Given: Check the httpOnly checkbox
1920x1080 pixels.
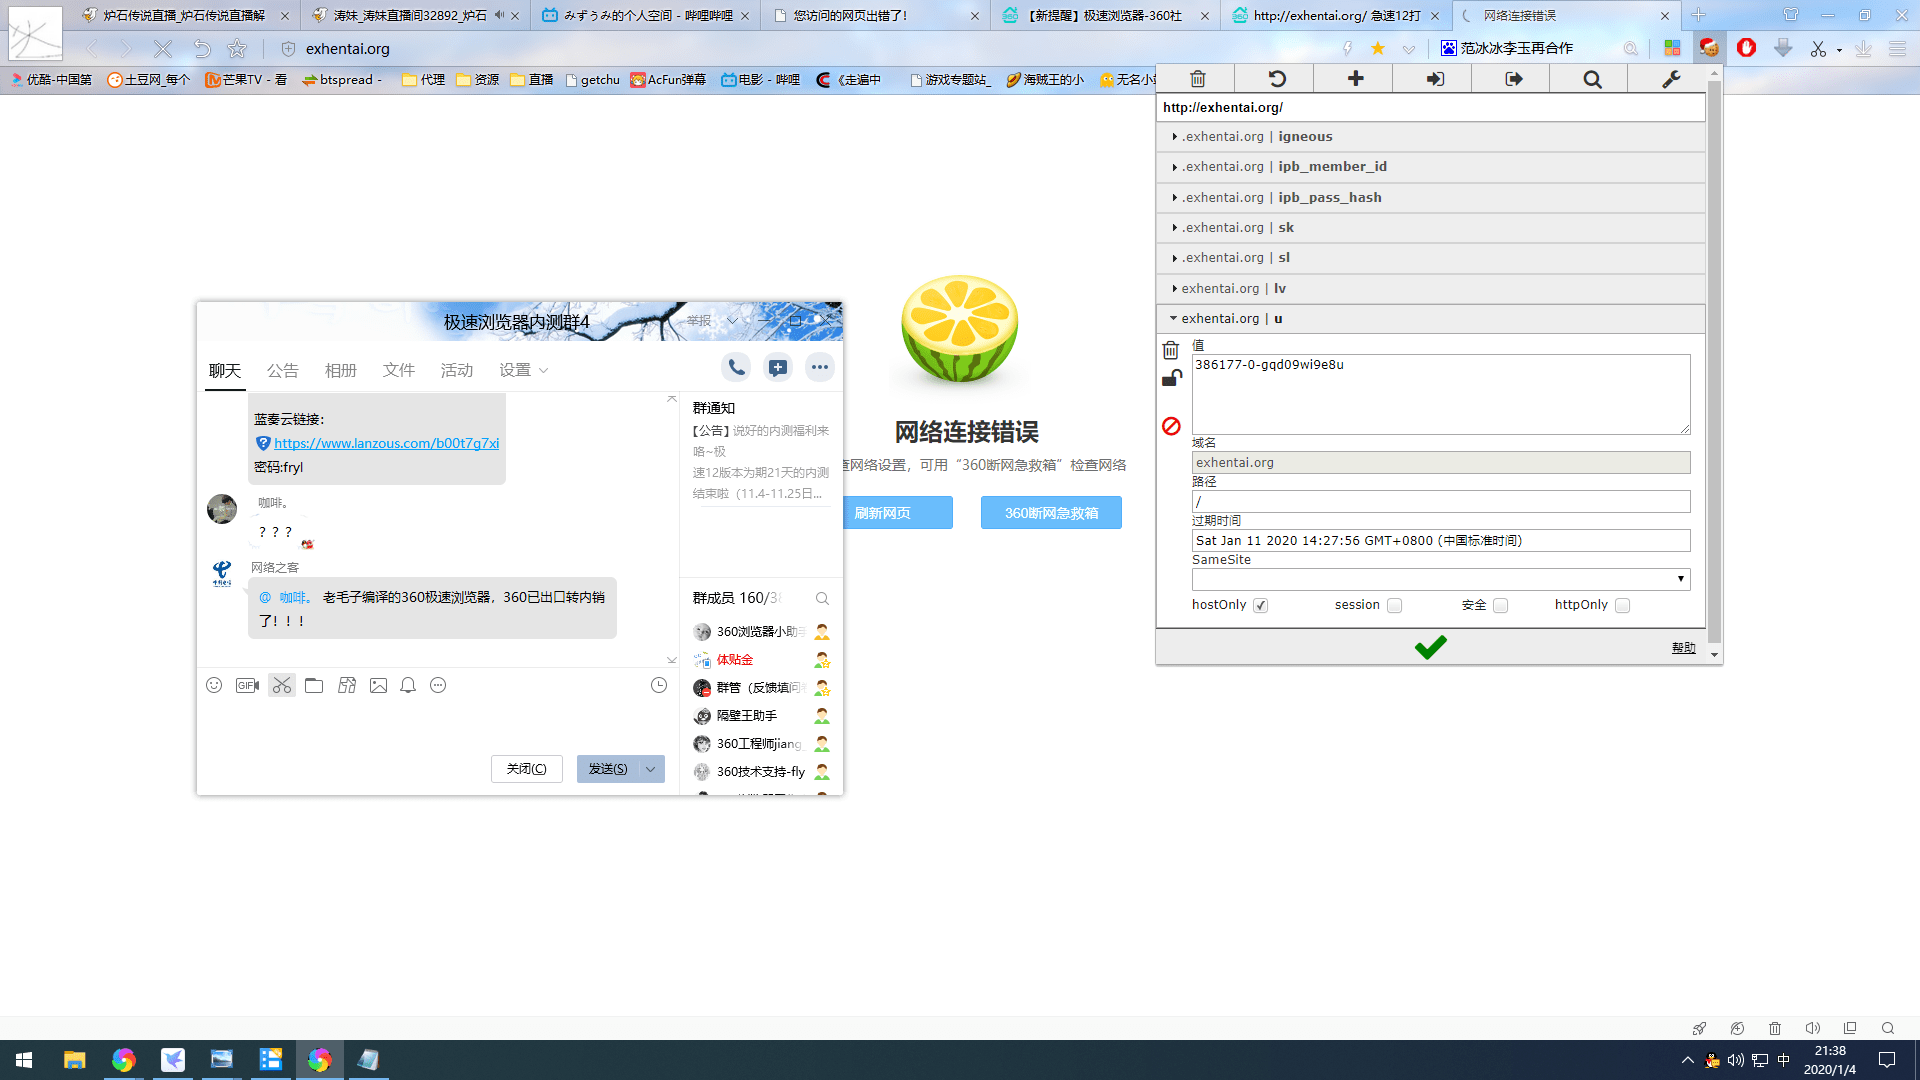Looking at the screenshot, I should click(x=1622, y=605).
